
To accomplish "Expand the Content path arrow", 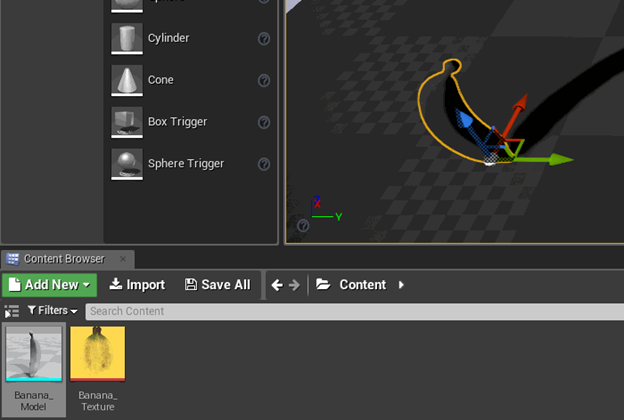I will (x=401, y=285).
